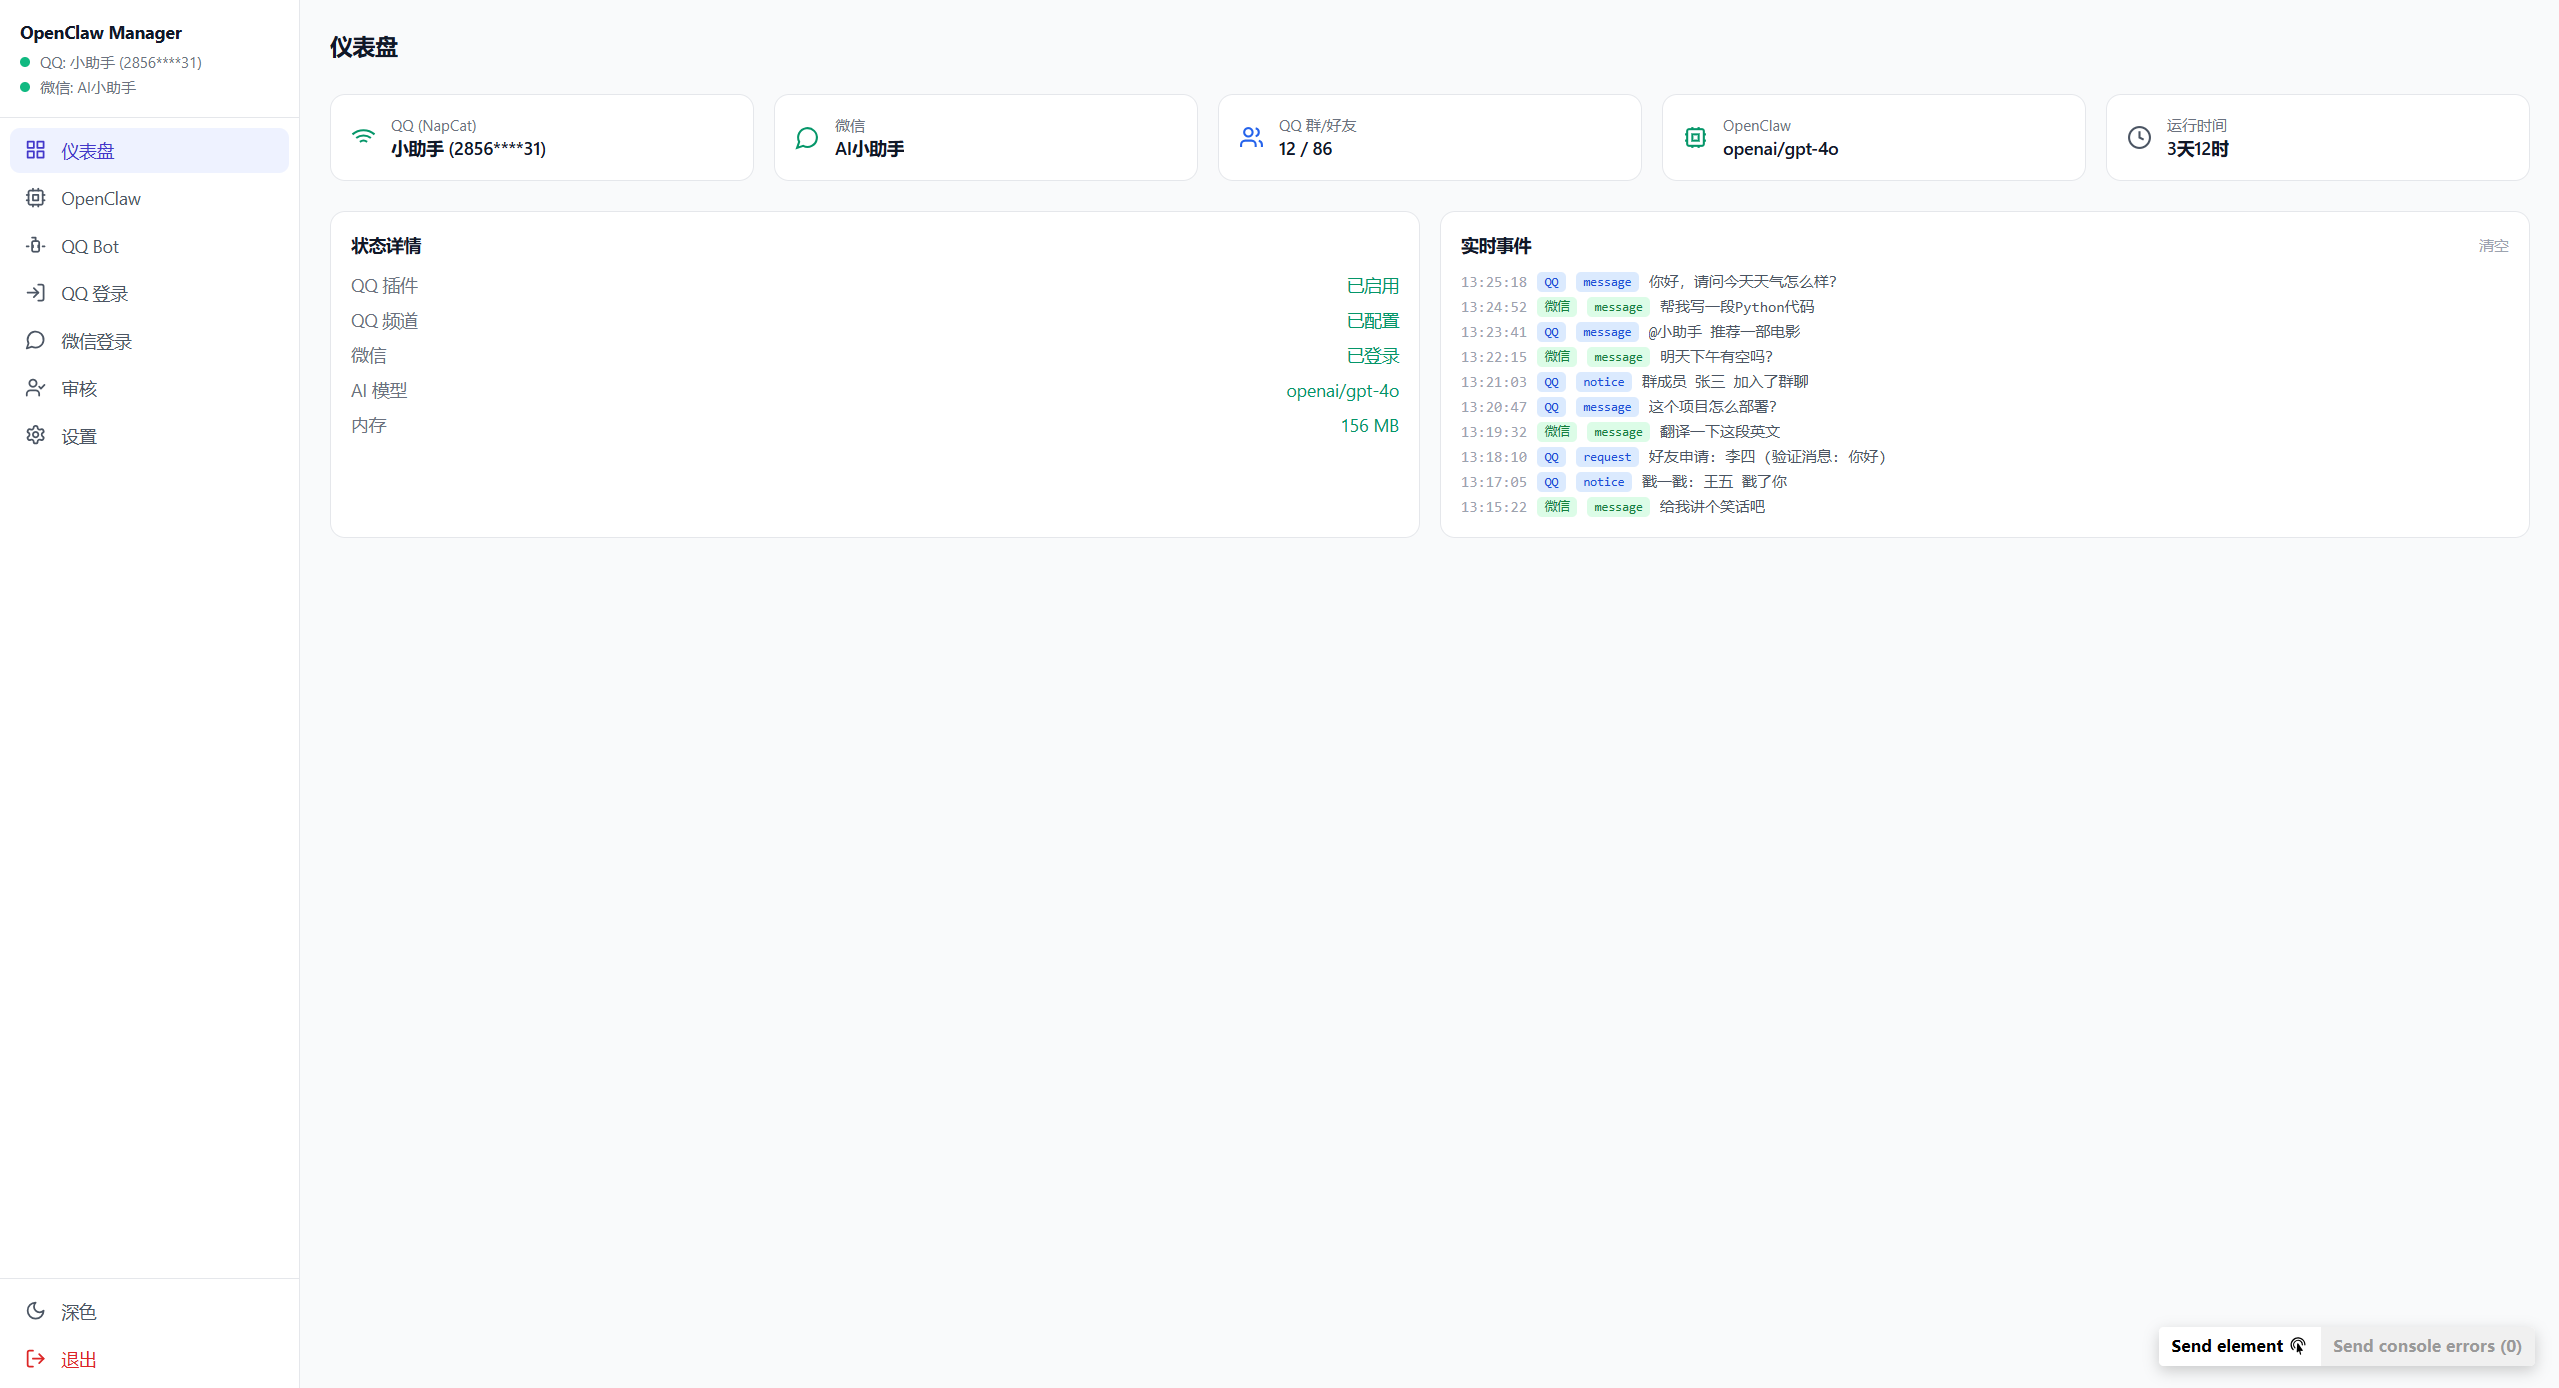
Task: Click the clock icon on 运行时间 card
Action: click(2139, 138)
